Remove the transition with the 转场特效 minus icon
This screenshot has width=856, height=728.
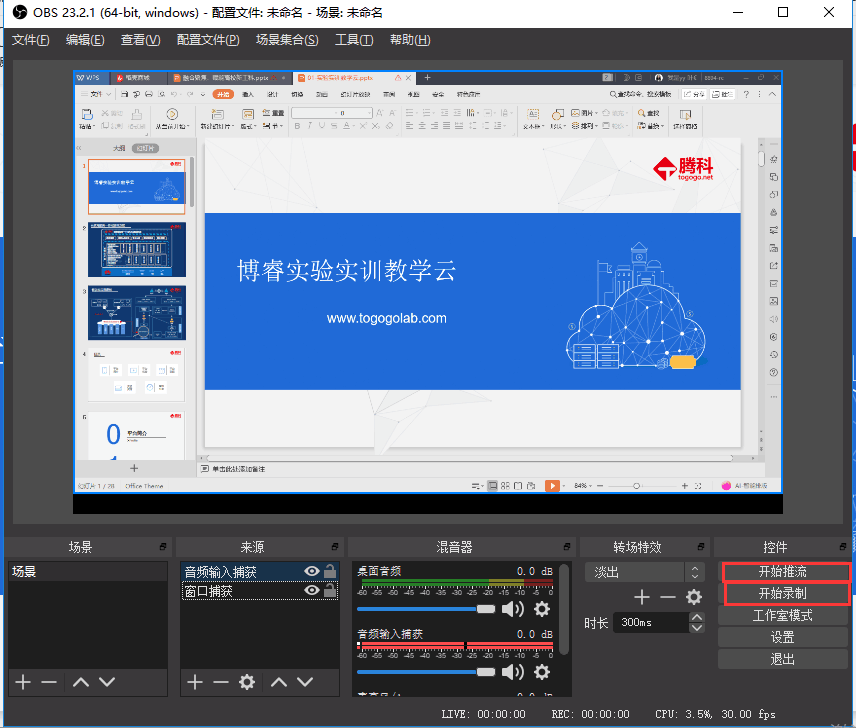click(668, 597)
